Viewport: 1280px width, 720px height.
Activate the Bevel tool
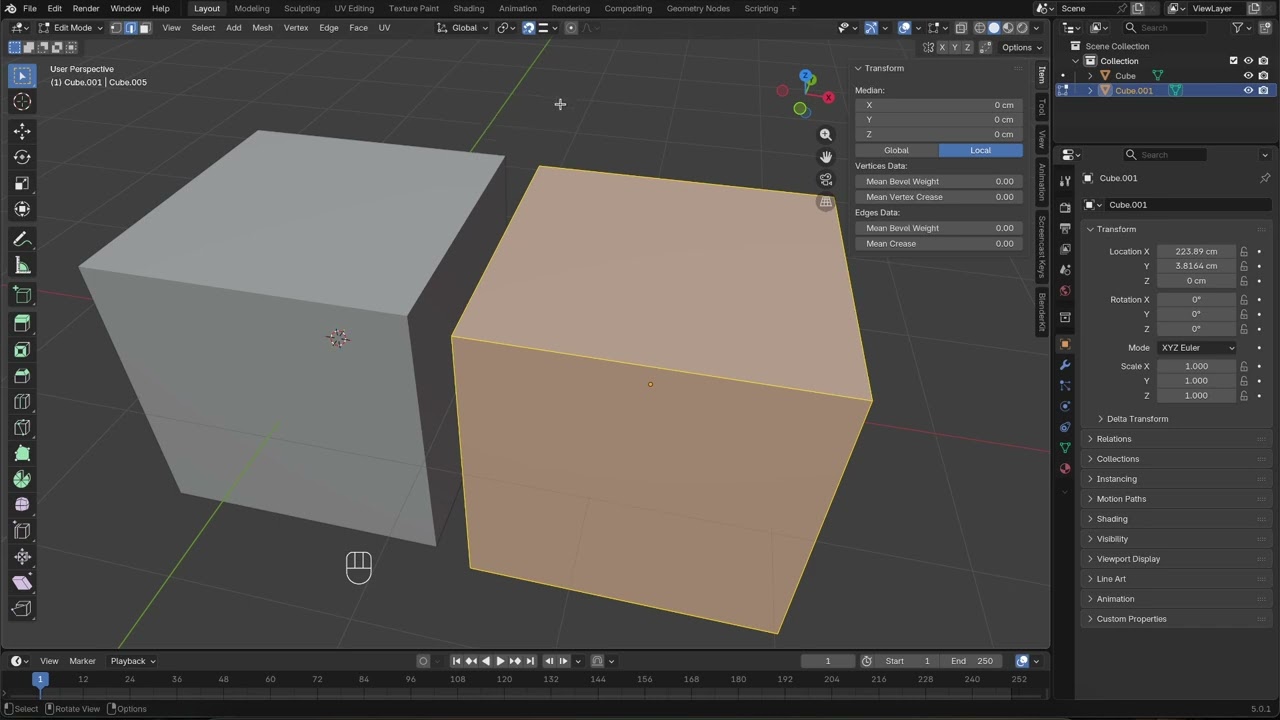point(22,376)
